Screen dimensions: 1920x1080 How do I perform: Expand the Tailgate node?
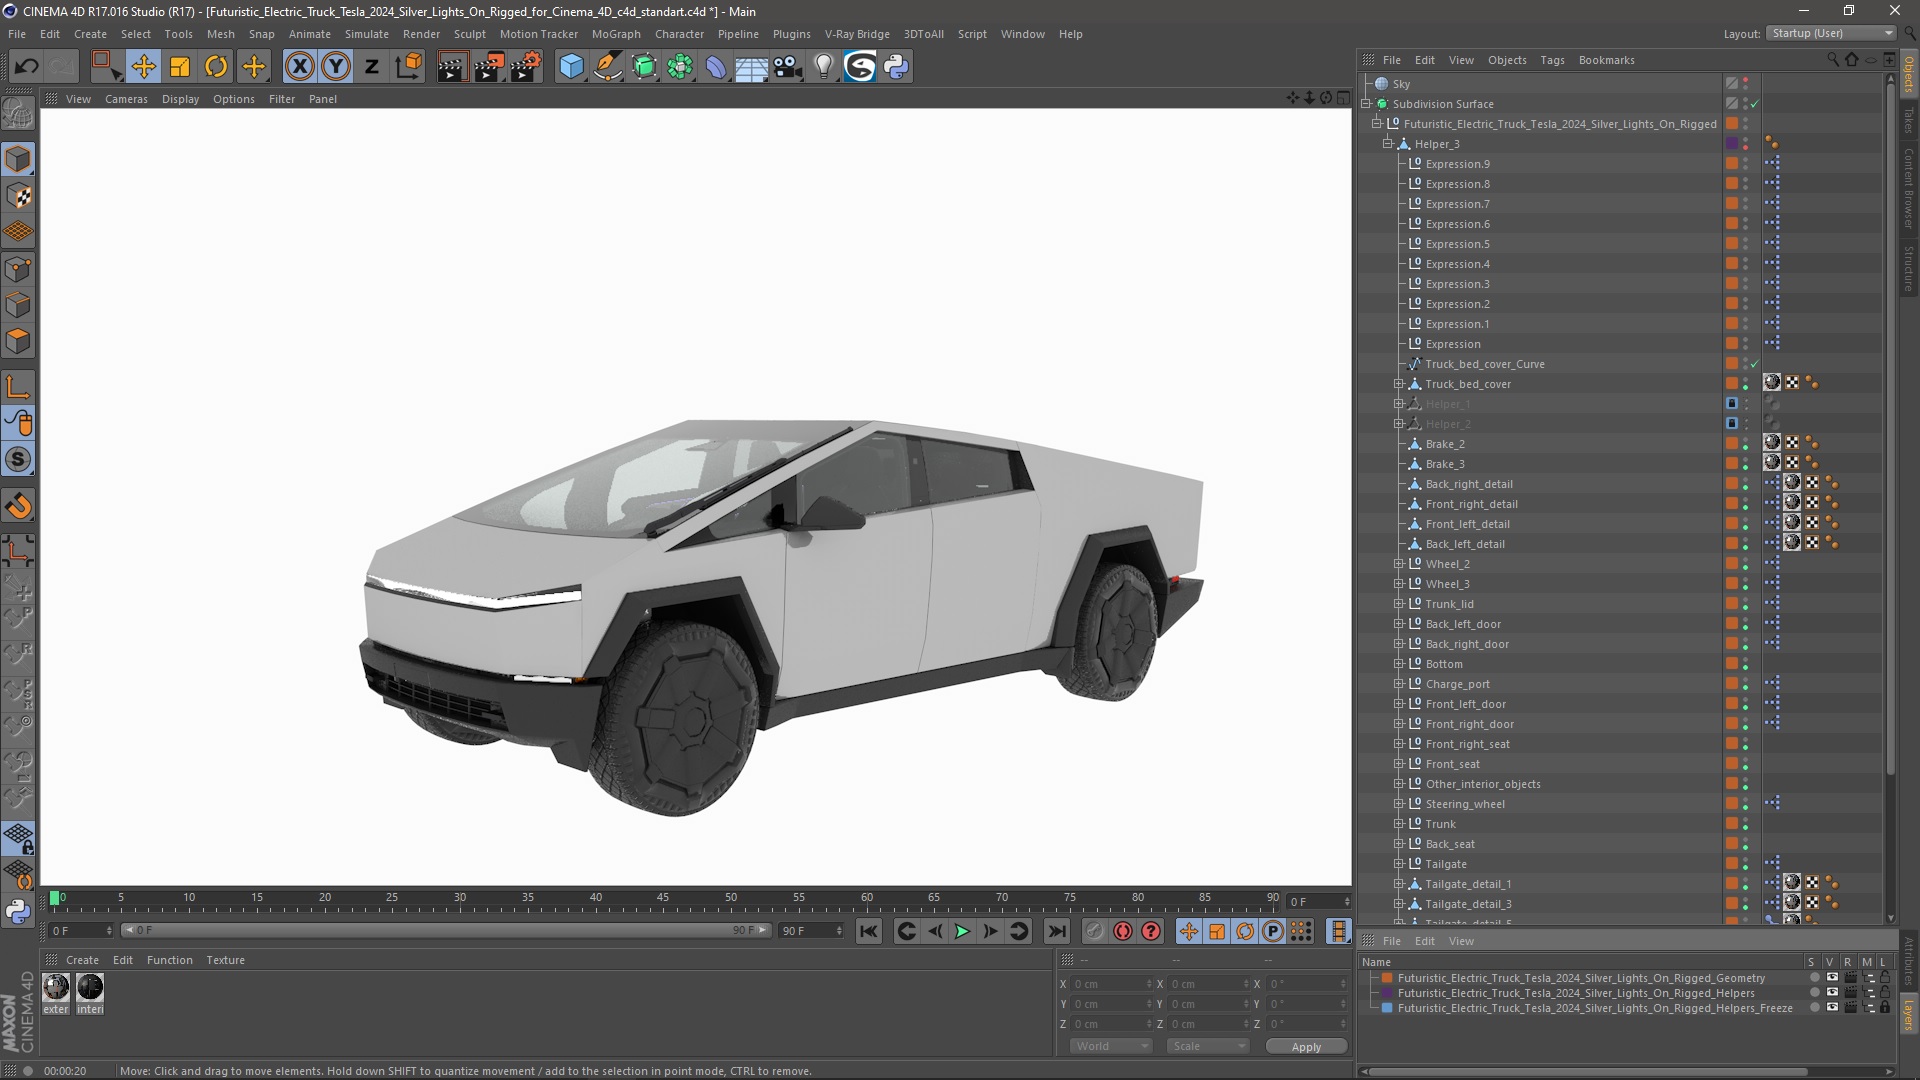click(1399, 864)
